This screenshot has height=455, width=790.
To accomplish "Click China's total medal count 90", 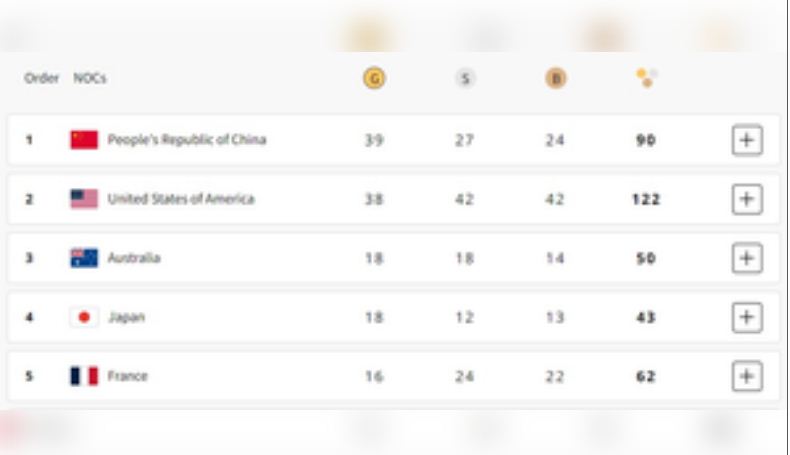I will coord(646,140).
